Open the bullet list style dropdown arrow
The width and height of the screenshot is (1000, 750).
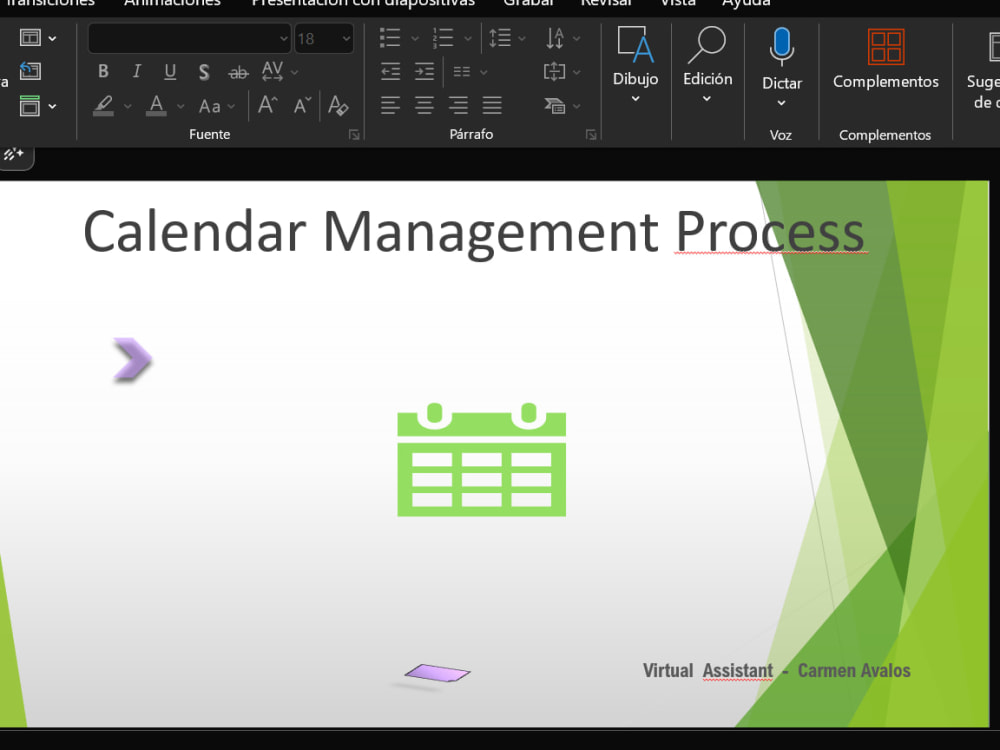coord(415,39)
